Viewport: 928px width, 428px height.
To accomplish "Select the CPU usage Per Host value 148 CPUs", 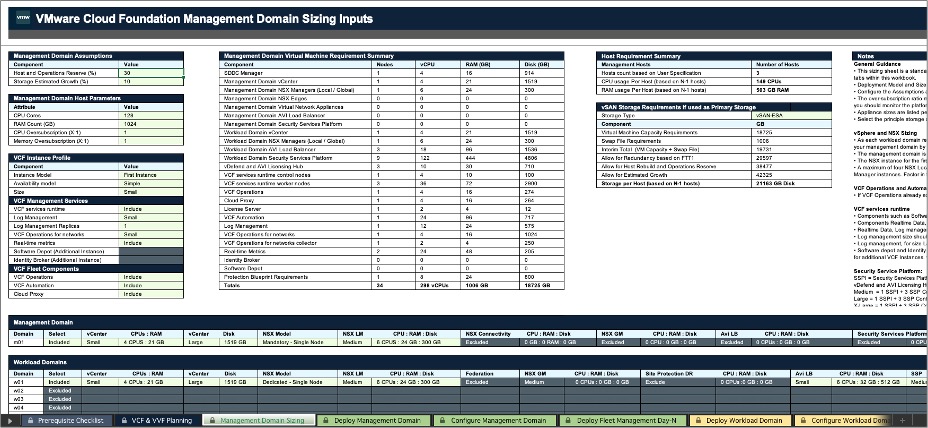I will [x=791, y=81].
